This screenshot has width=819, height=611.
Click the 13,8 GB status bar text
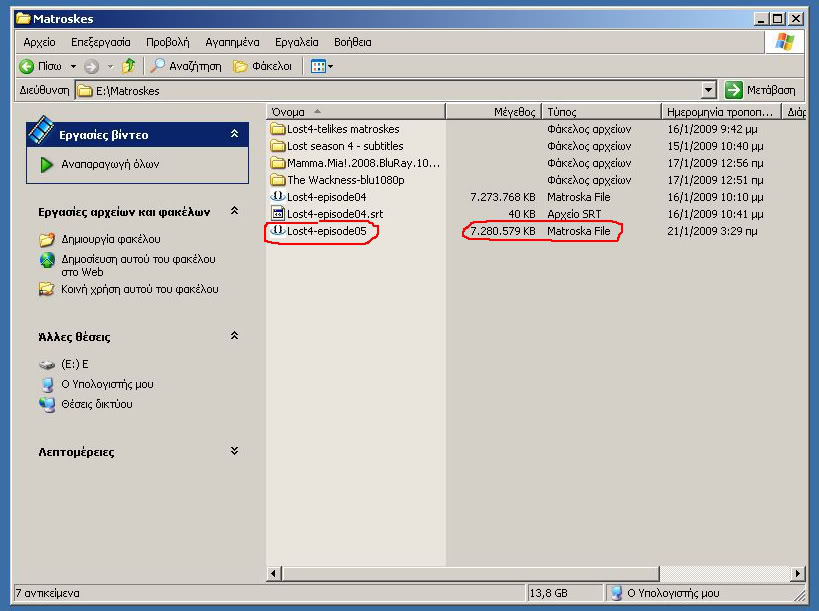point(548,593)
